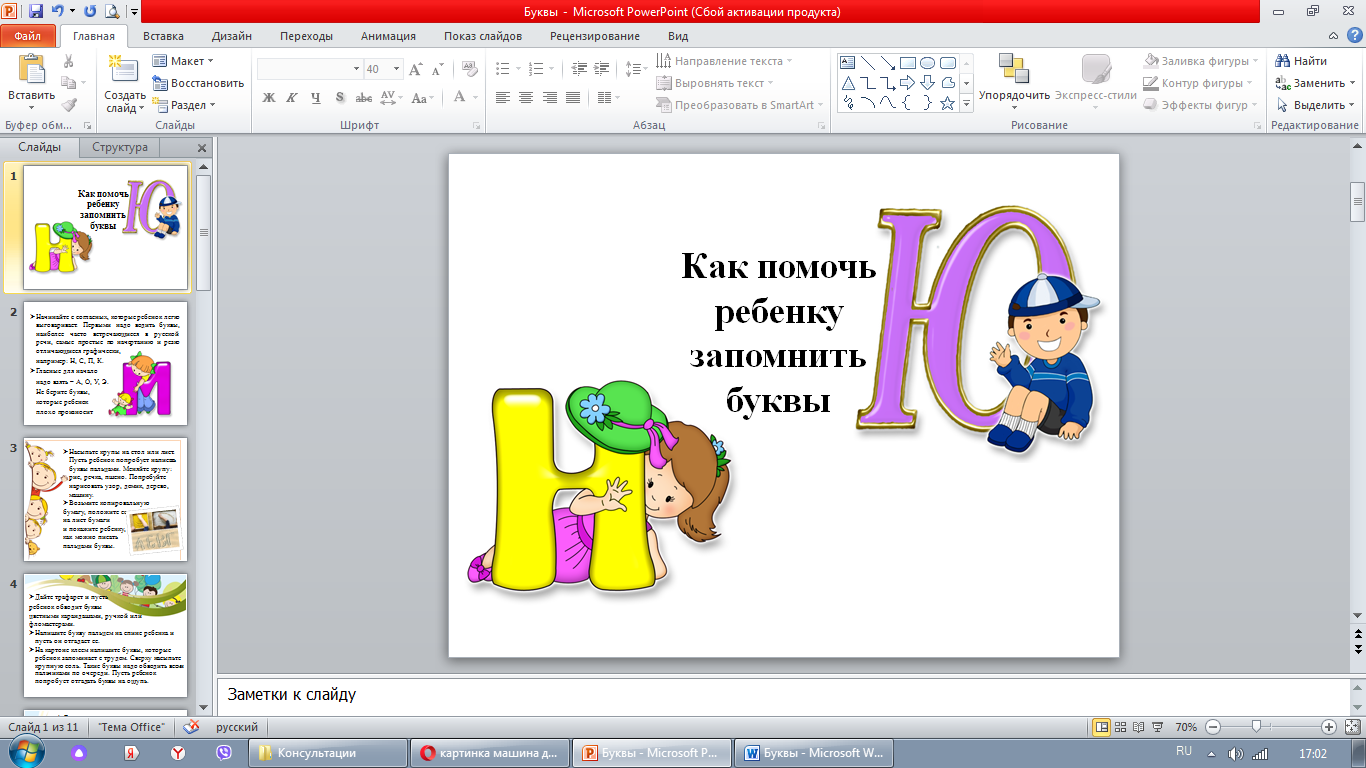Open Выделить select dropdown

1315,105
